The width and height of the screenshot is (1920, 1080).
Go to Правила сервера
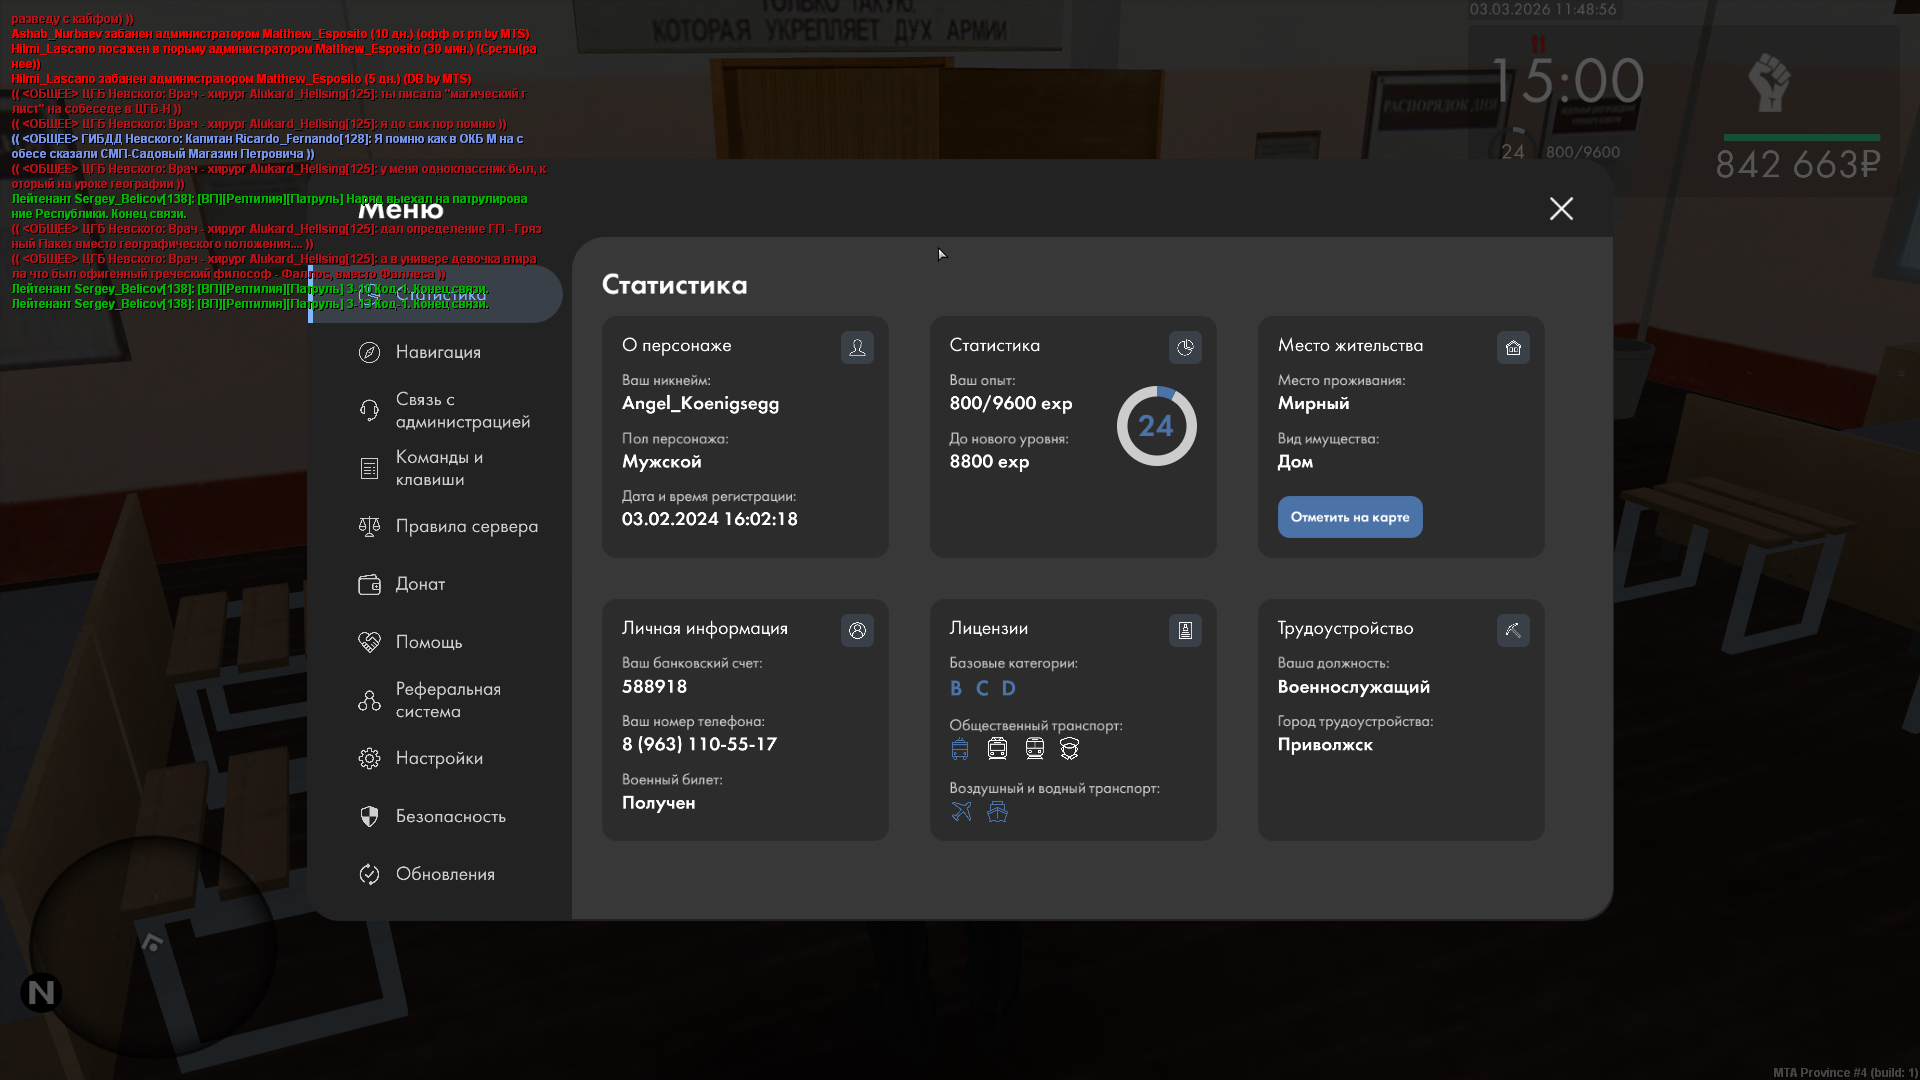[x=465, y=526]
